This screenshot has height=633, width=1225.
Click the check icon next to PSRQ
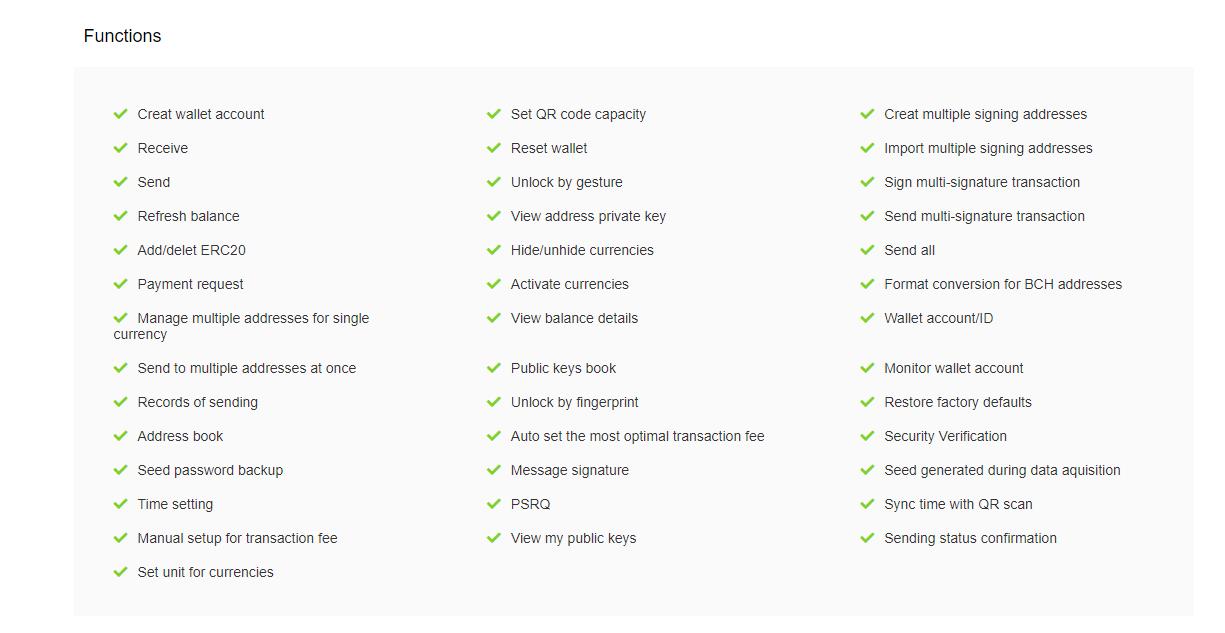[x=494, y=504]
